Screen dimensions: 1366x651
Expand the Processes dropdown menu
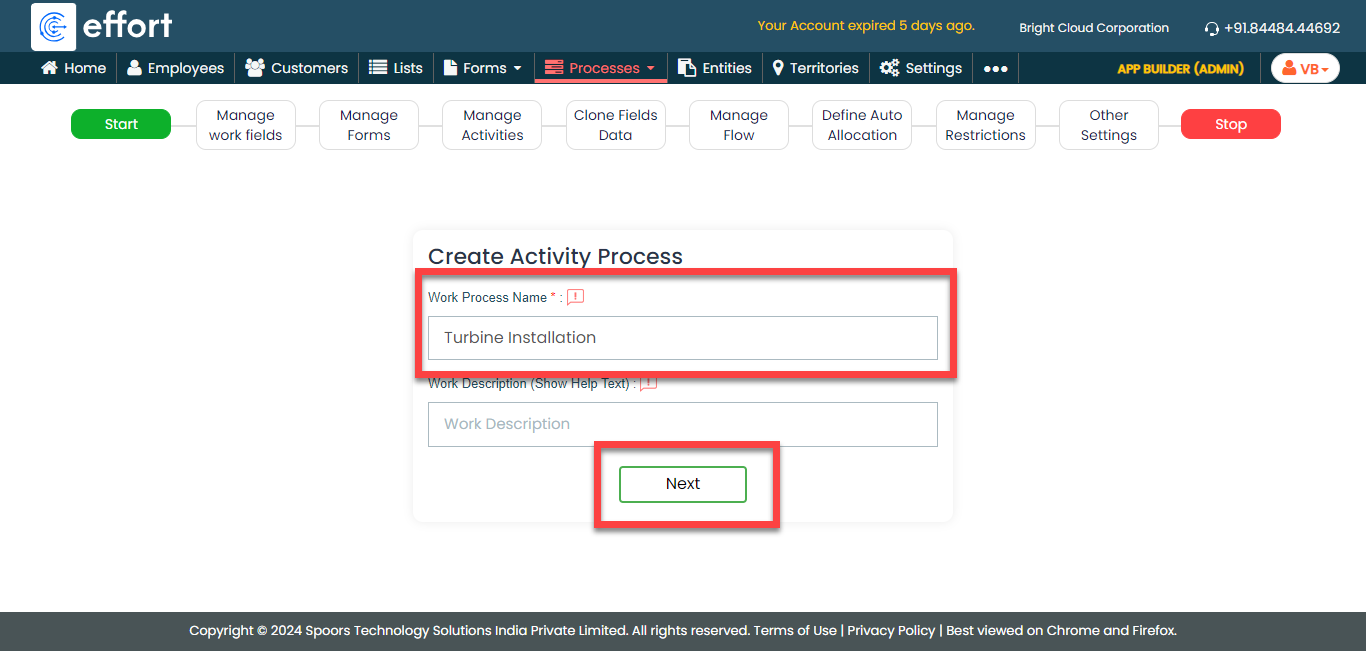[600, 68]
